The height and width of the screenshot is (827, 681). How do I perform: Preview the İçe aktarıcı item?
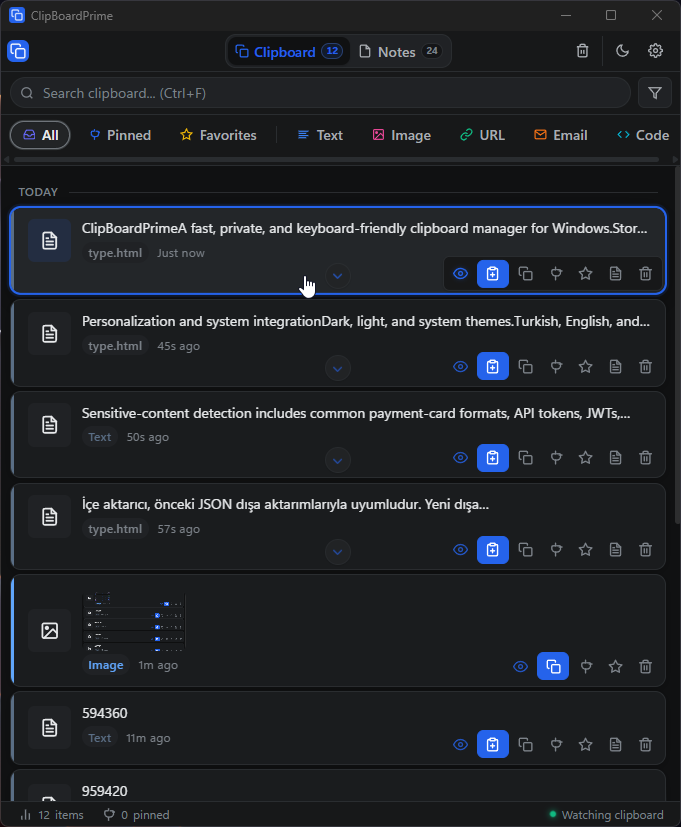461,550
